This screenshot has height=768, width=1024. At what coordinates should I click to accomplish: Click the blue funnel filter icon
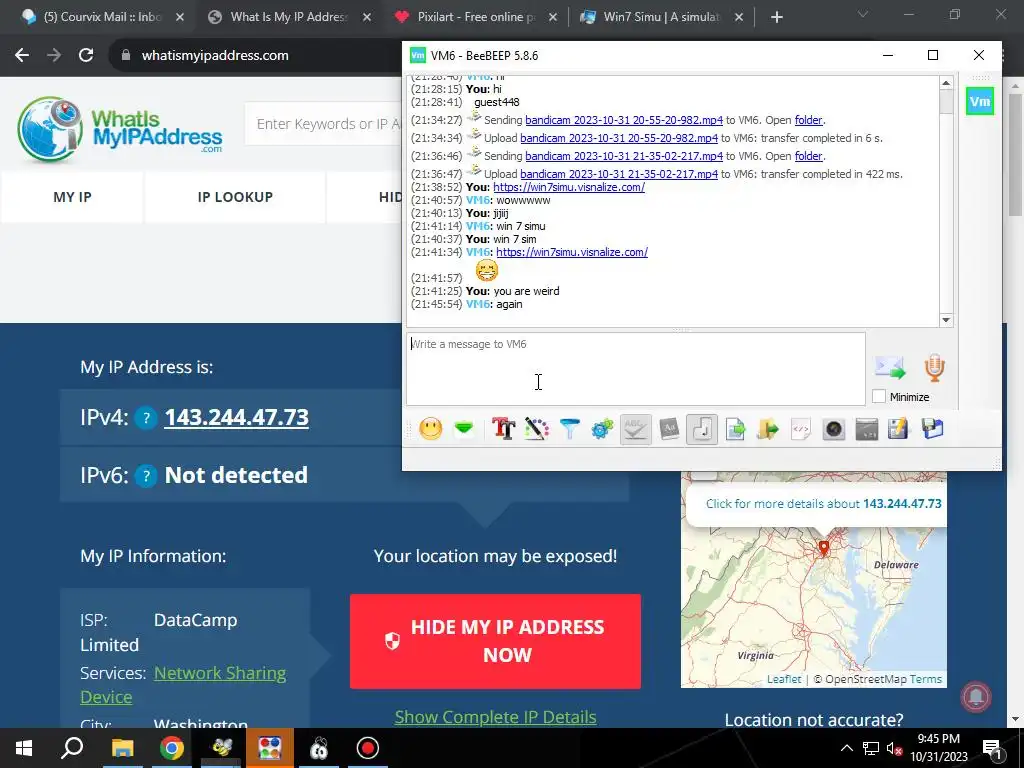coord(569,429)
